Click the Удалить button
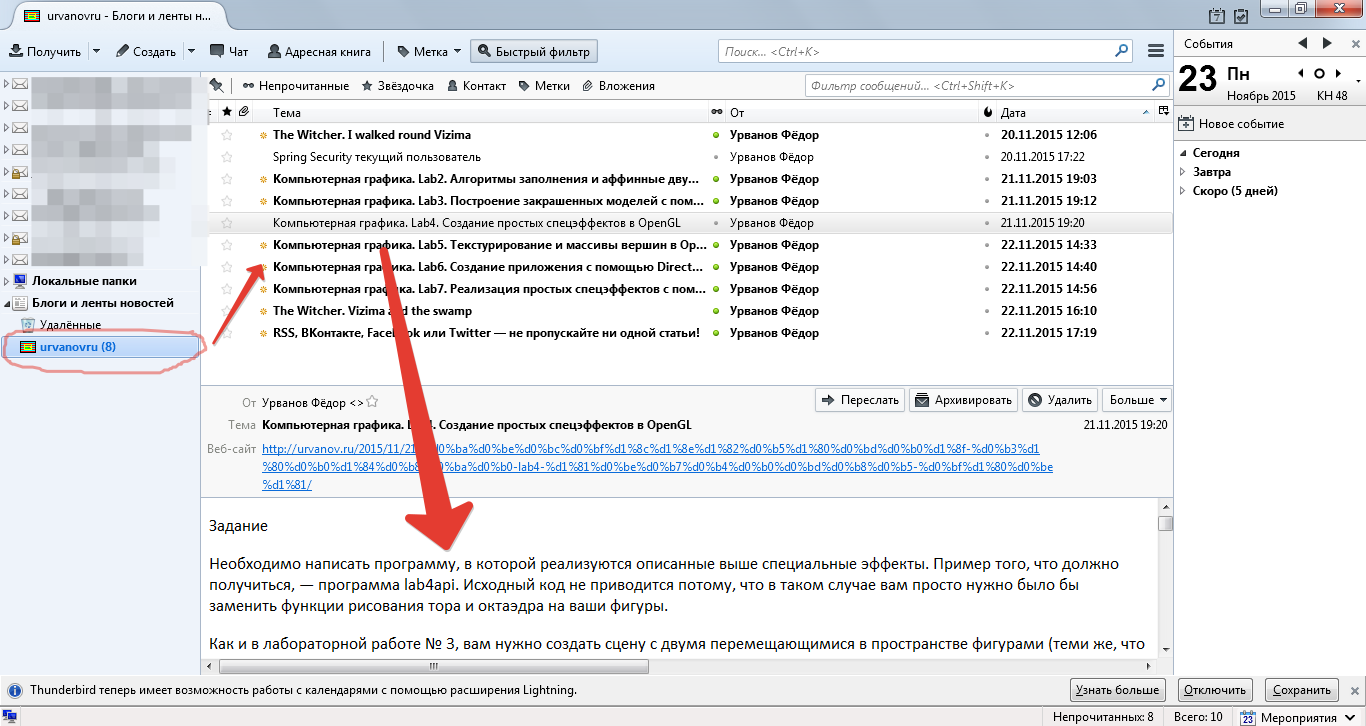Image resolution: width=1366 pixels, height=726 pixels. pos(1060,400)
